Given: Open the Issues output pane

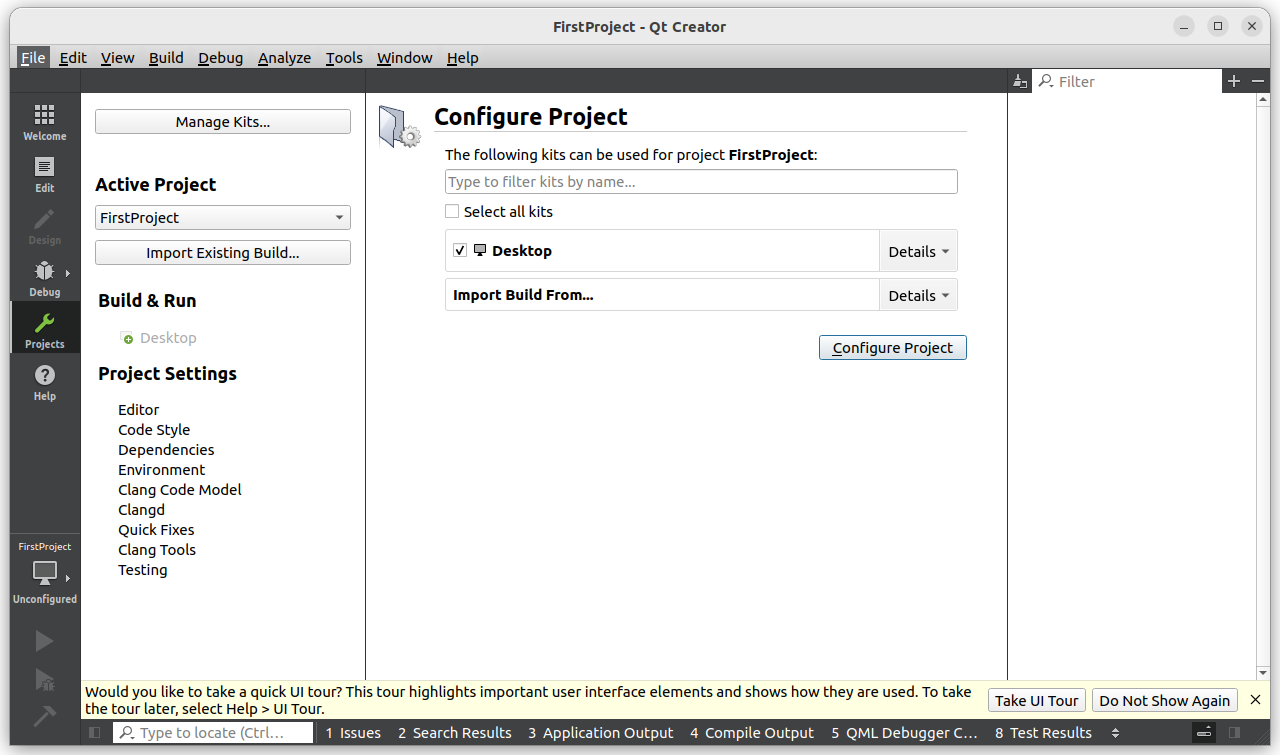Looking at the screenshot, I should 353,733.
